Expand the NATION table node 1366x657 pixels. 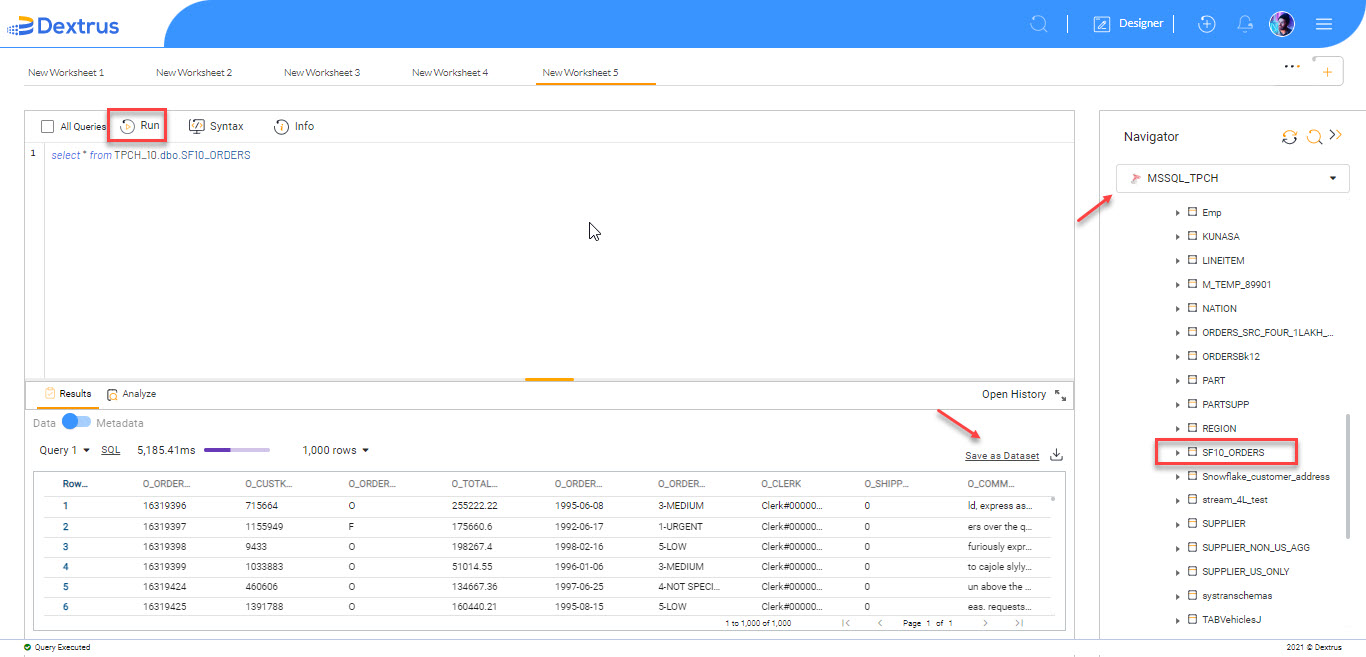1178,309
